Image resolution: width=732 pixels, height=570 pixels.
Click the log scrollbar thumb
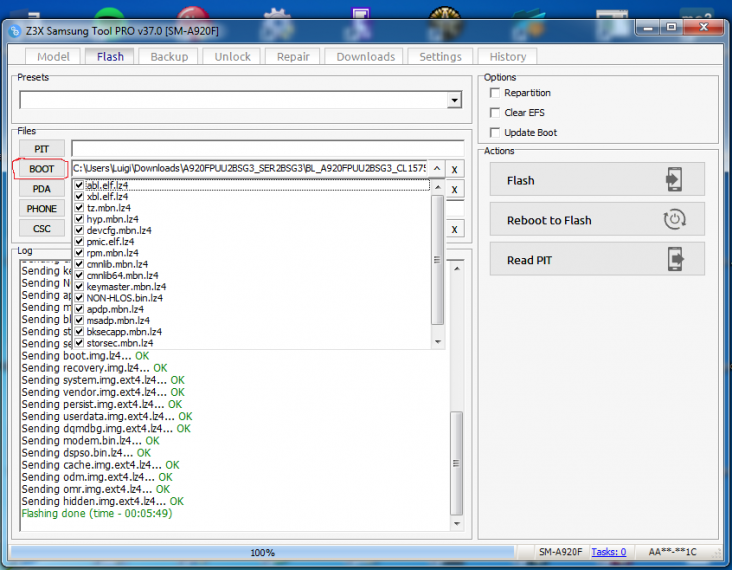pyautogui.click(x=457, y=463)
